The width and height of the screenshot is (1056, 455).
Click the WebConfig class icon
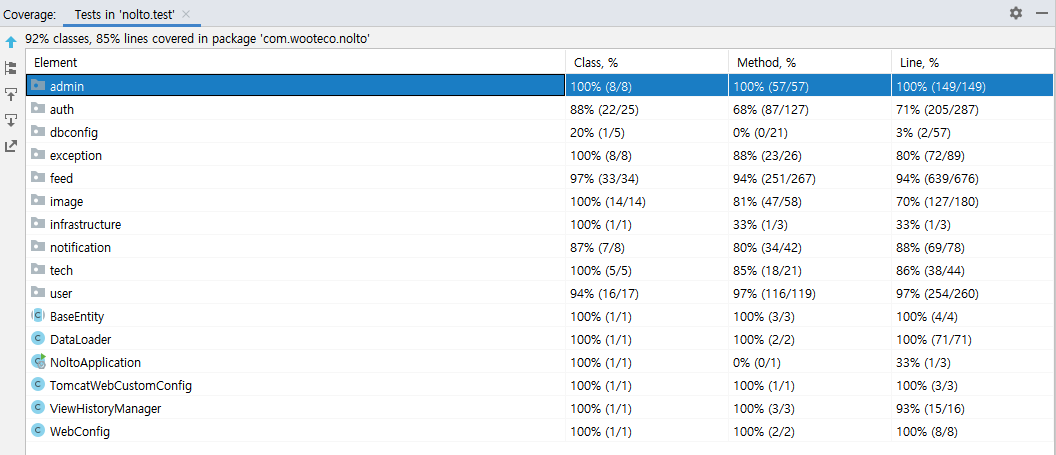[38, 431]
